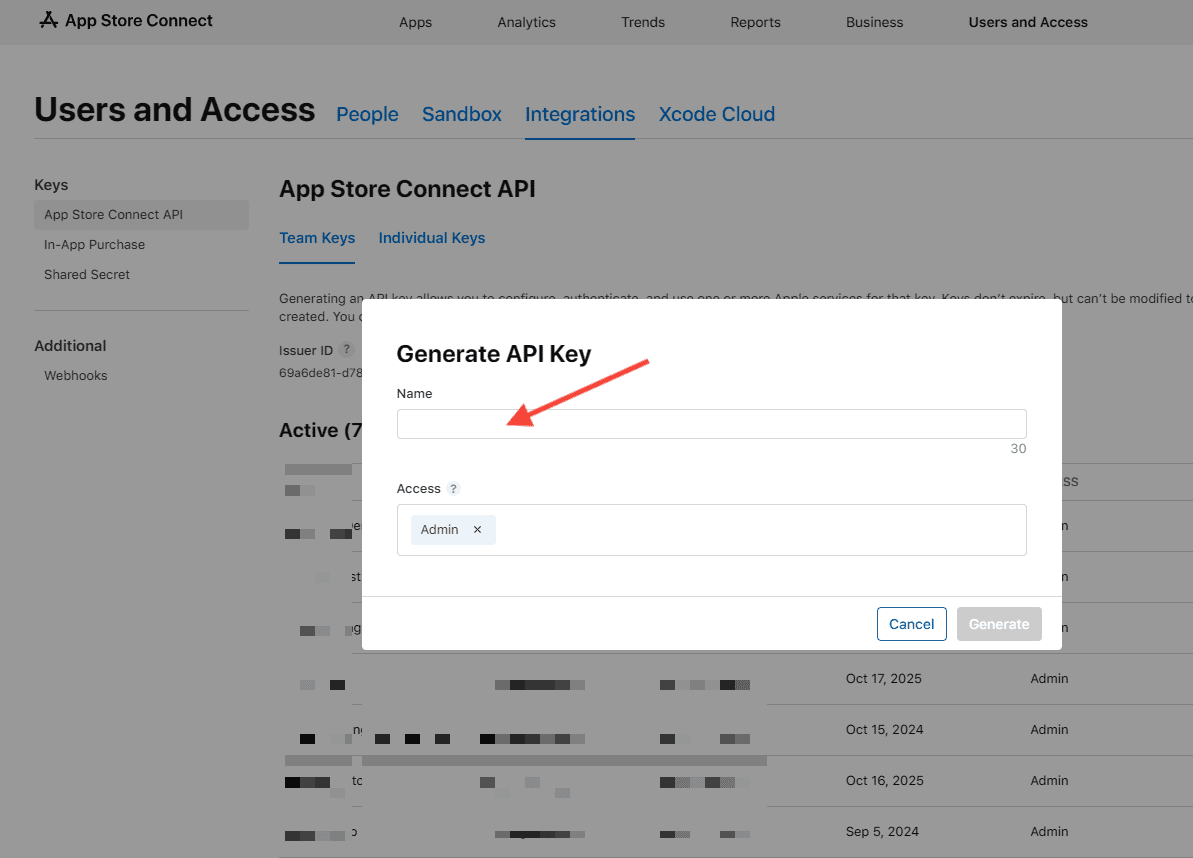Screen dimensions: 1193x858
Task: Click the Issuer ID help icon
Action: tap(346, 349)
